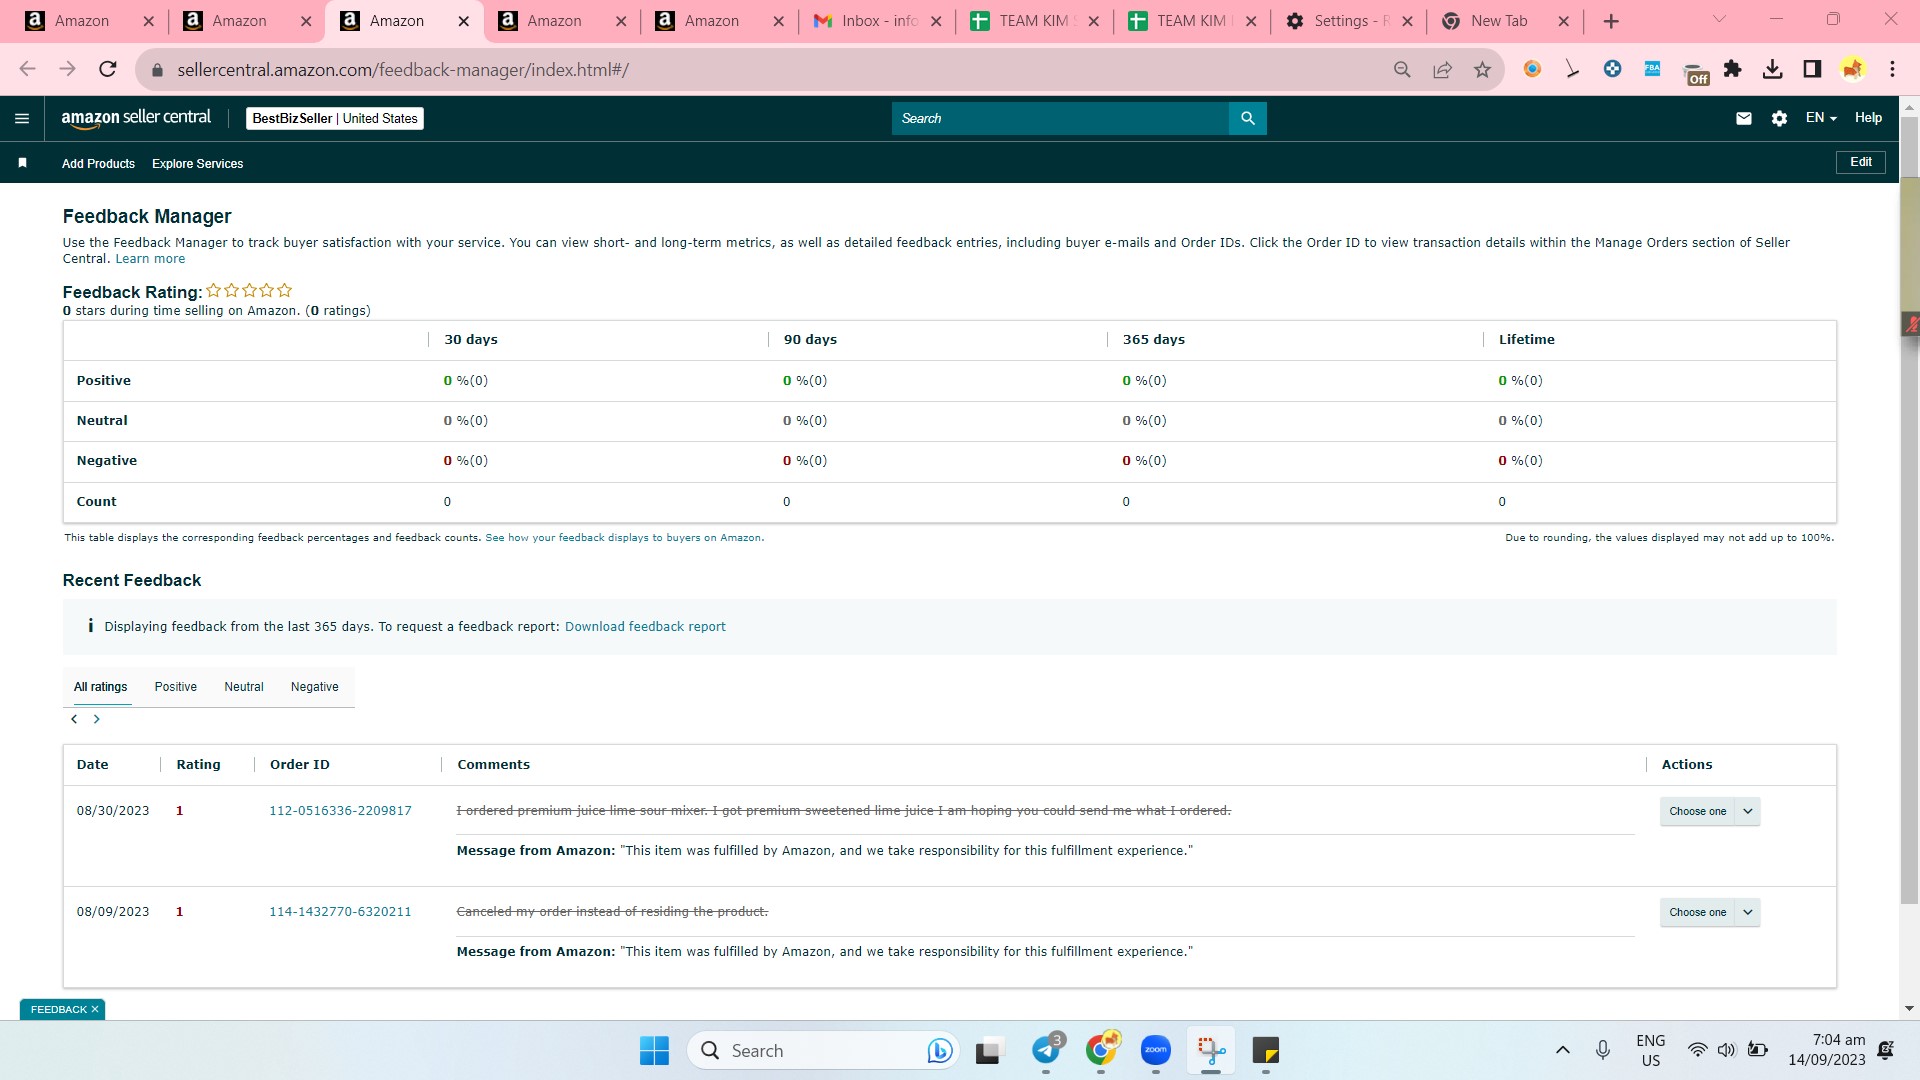
Task: Open Choose one dropdown for order 112-0516336-2209817
Action: (1710, 811)
